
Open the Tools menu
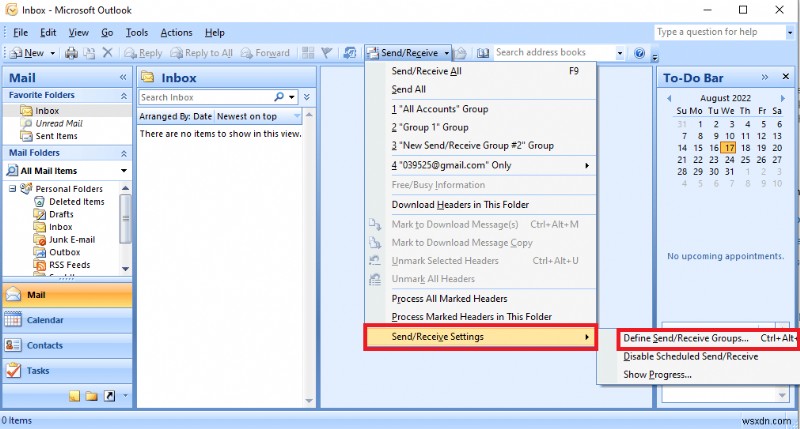click(137, 33)
